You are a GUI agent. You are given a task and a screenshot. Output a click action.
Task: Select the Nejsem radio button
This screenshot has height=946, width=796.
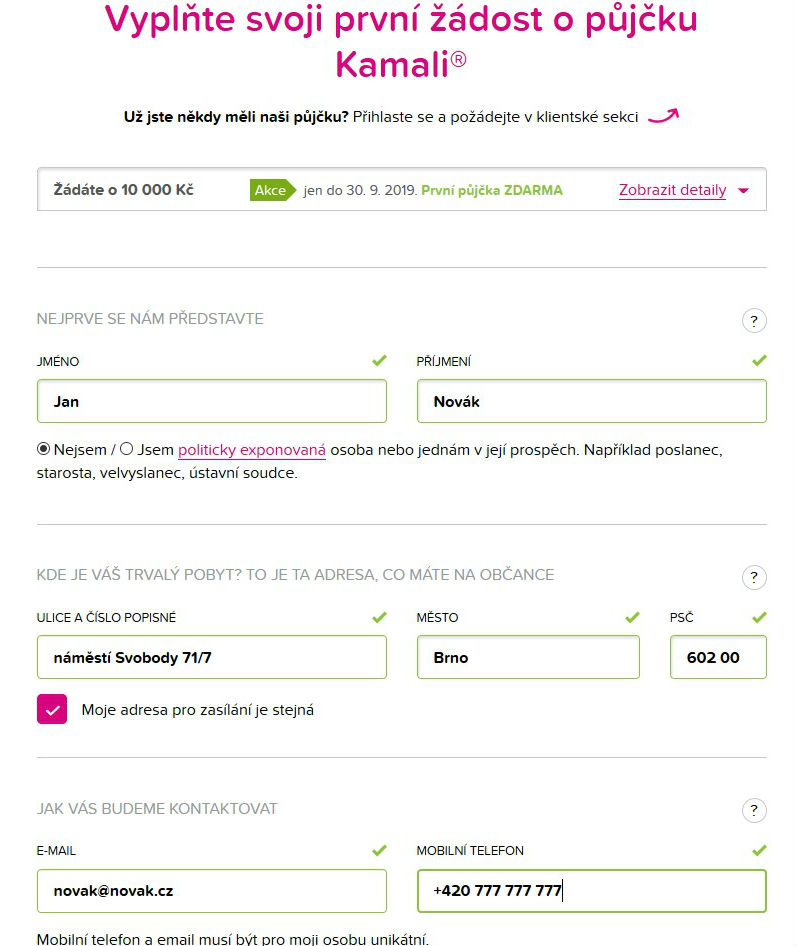(43, 449)
